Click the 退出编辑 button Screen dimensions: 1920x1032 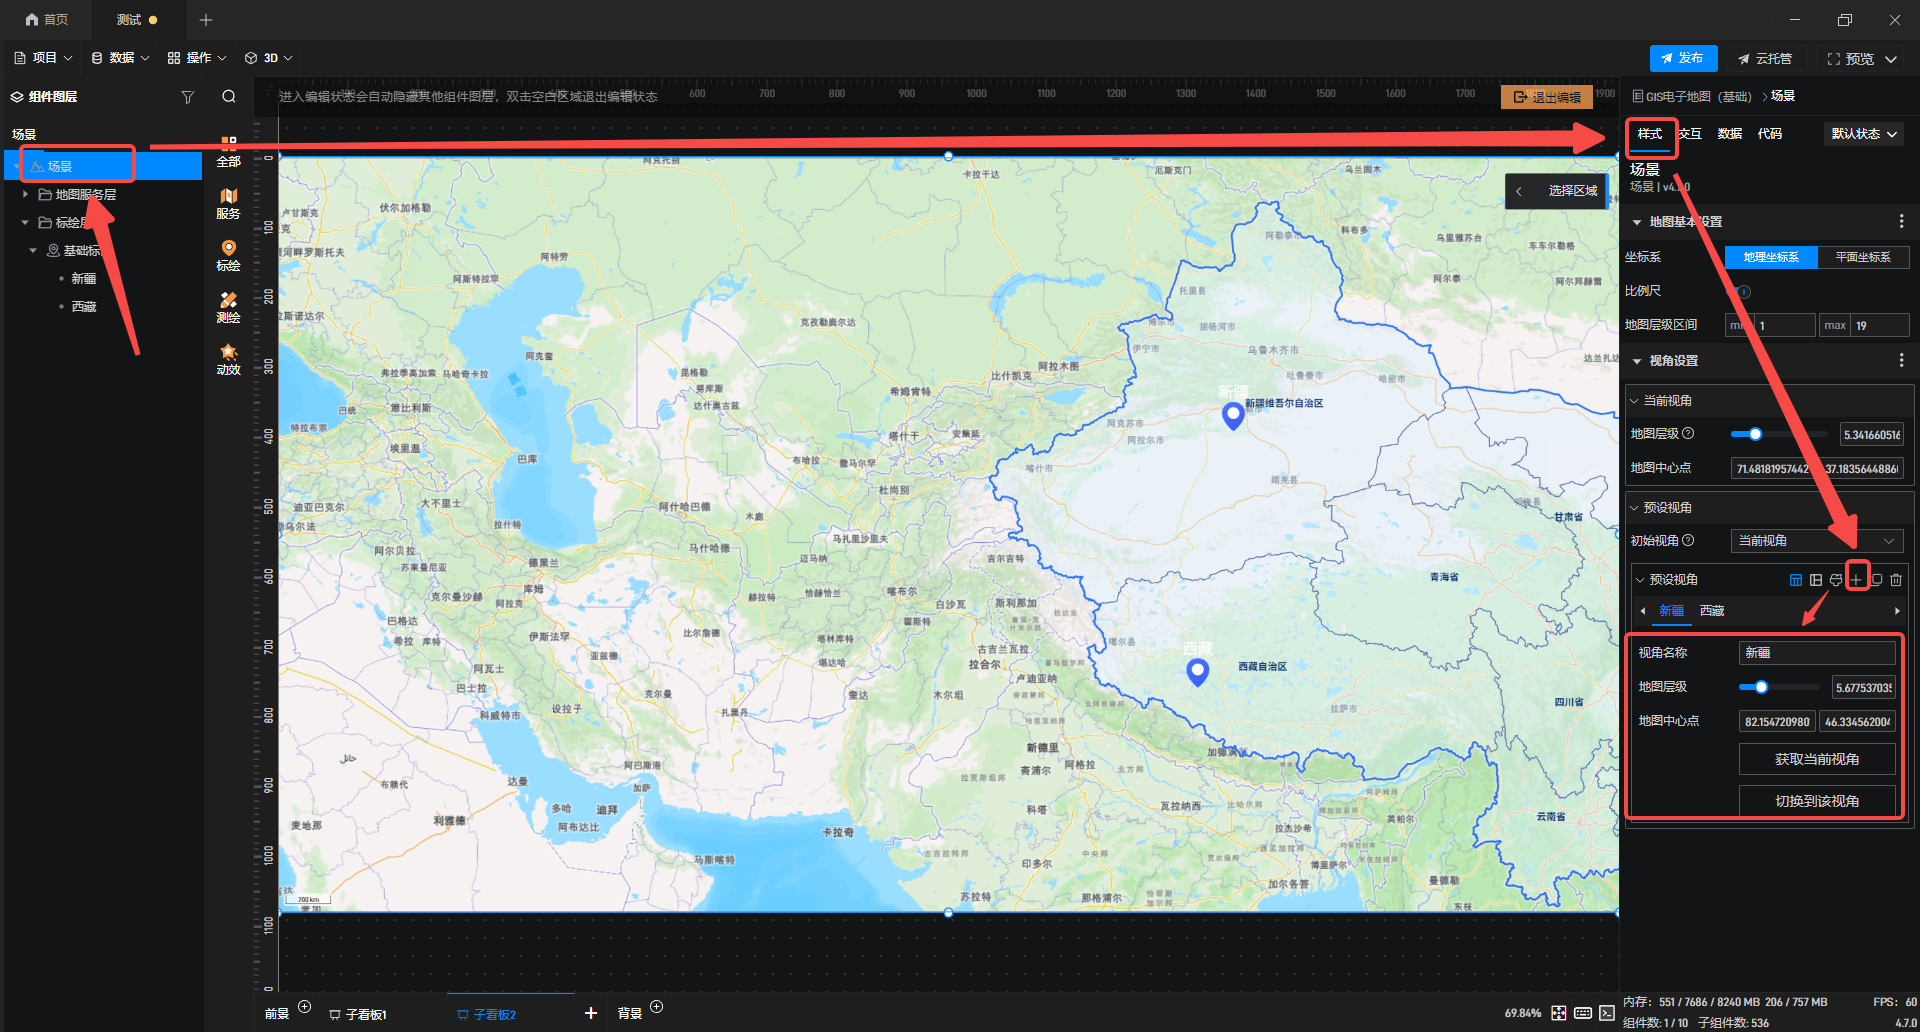1547,97
